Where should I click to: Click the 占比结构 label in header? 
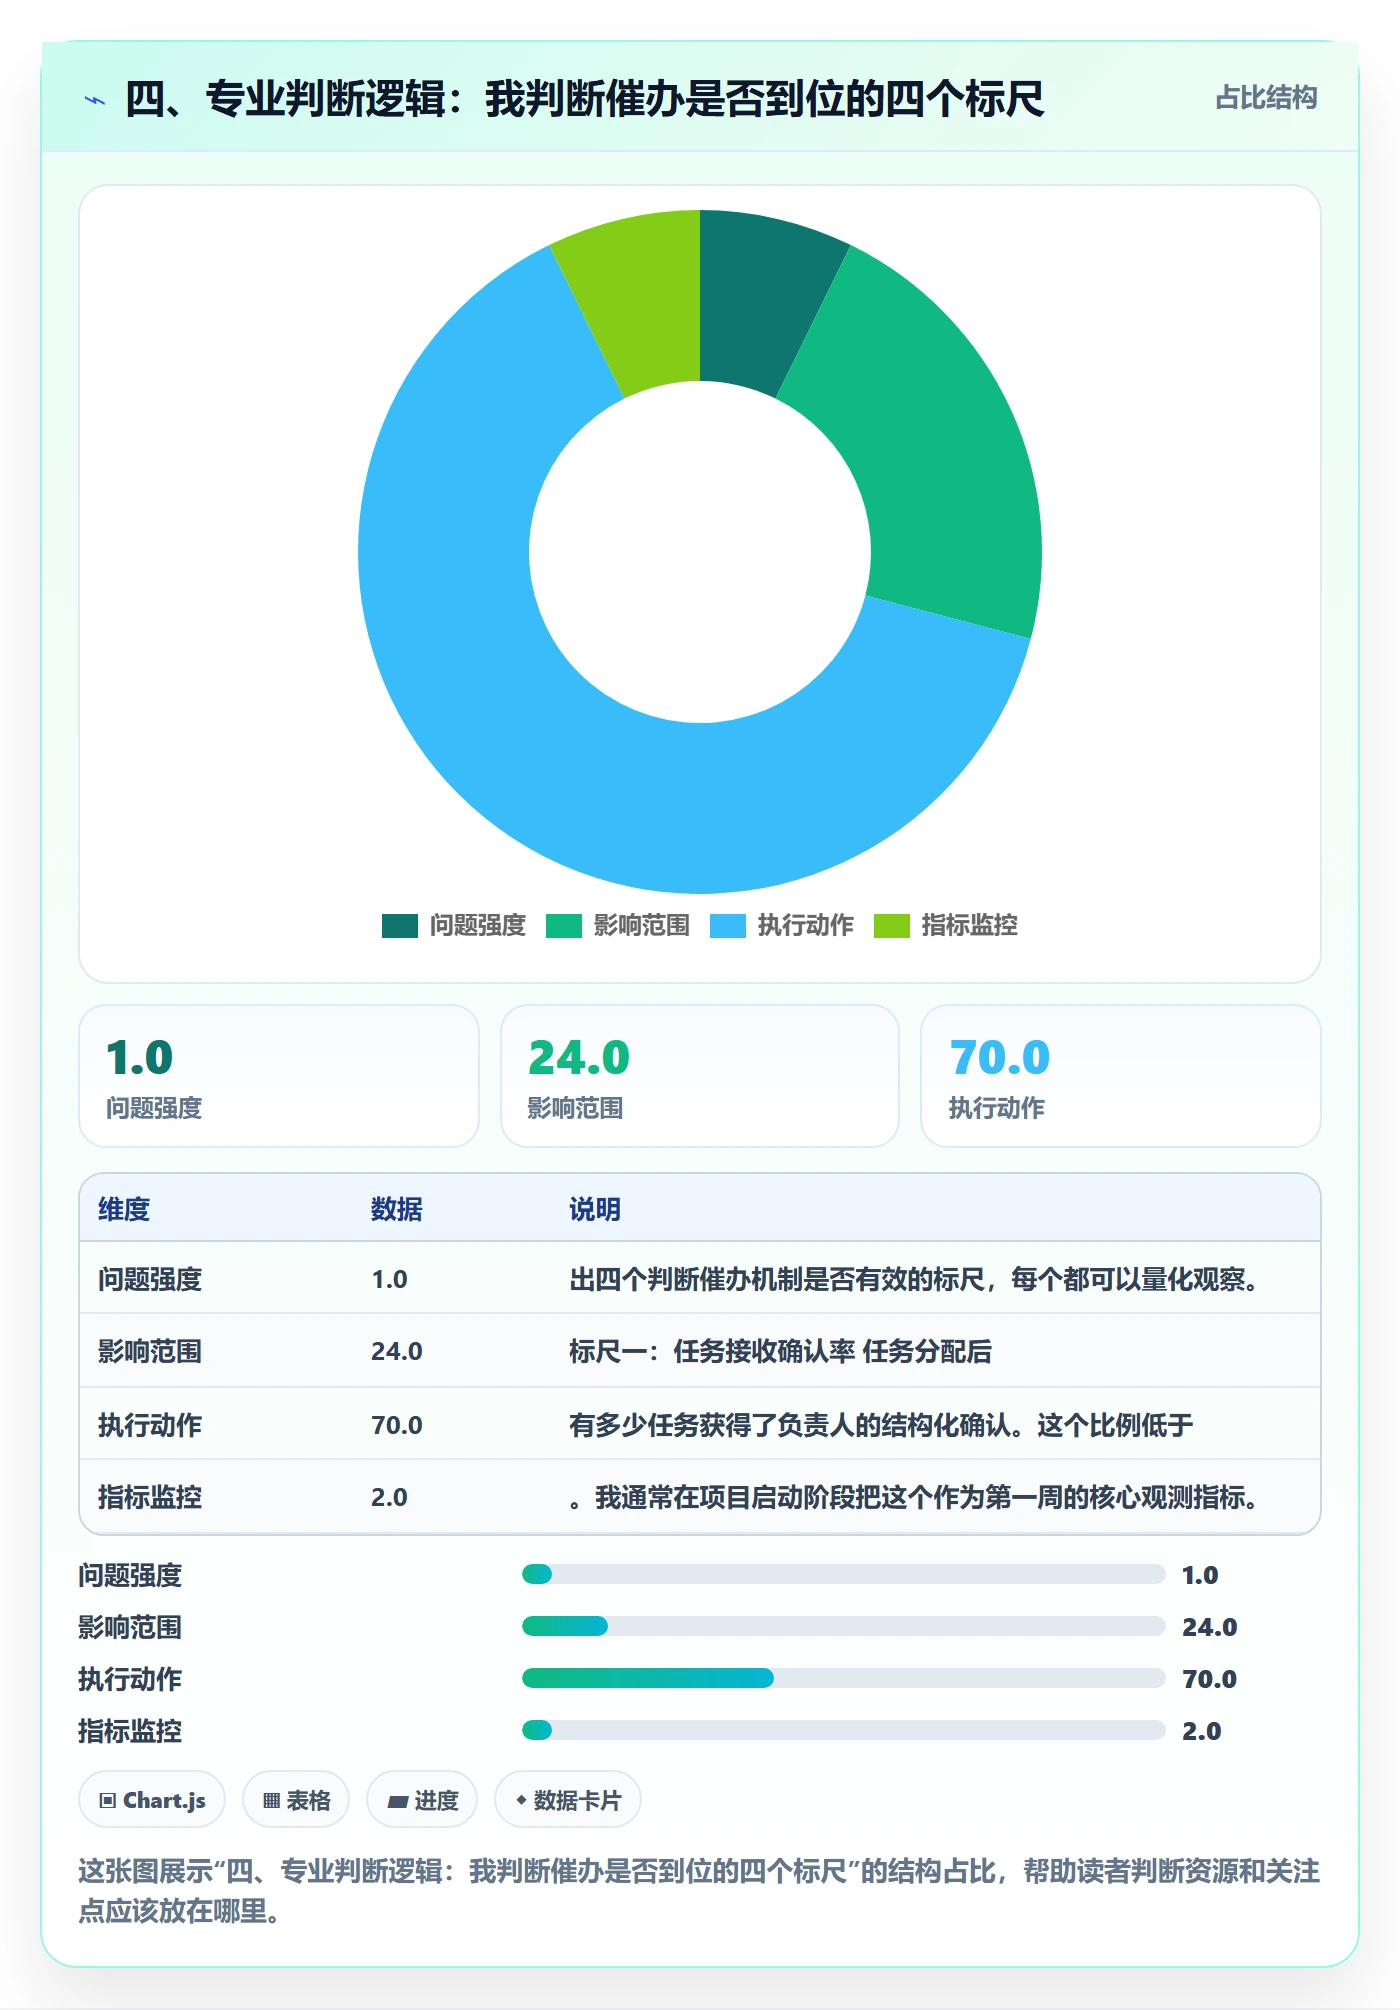point(1266,98)
